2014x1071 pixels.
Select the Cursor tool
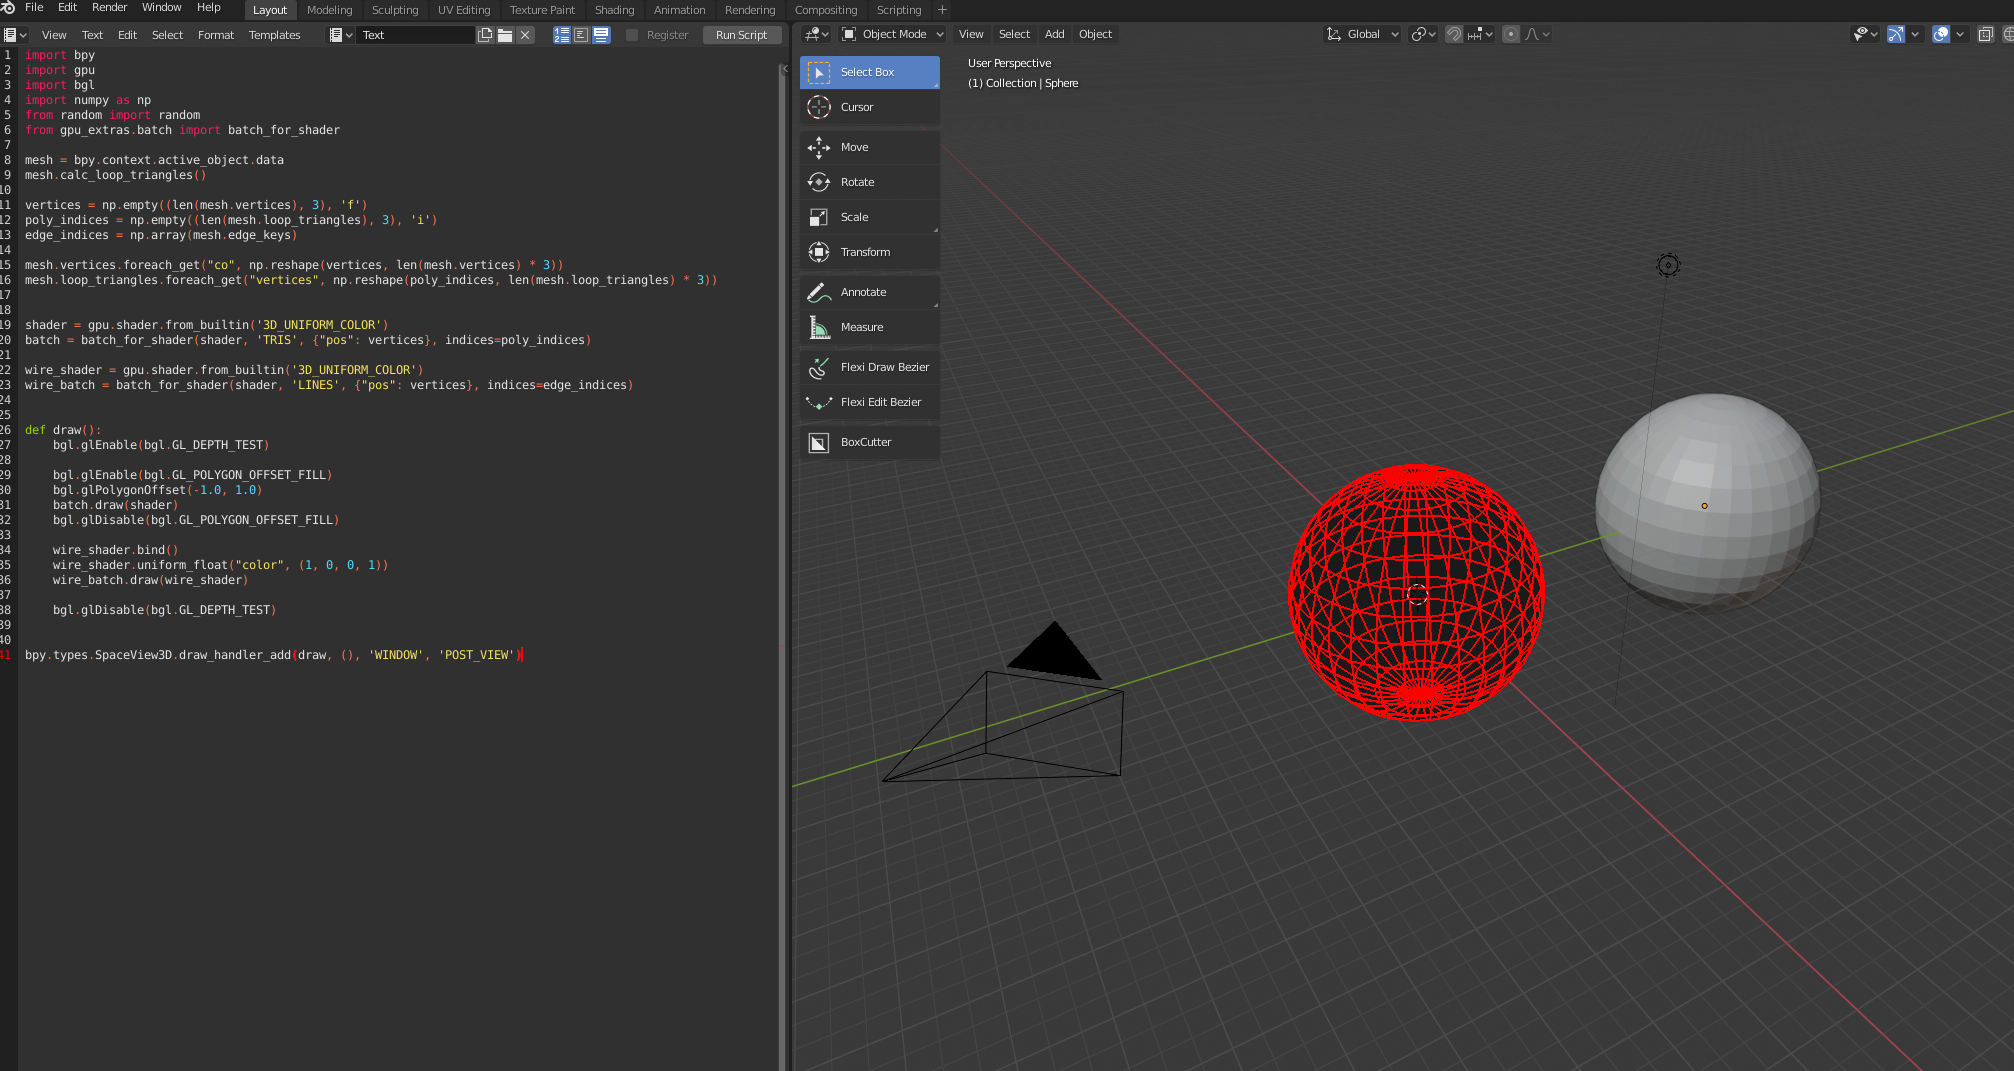point(868,107)
